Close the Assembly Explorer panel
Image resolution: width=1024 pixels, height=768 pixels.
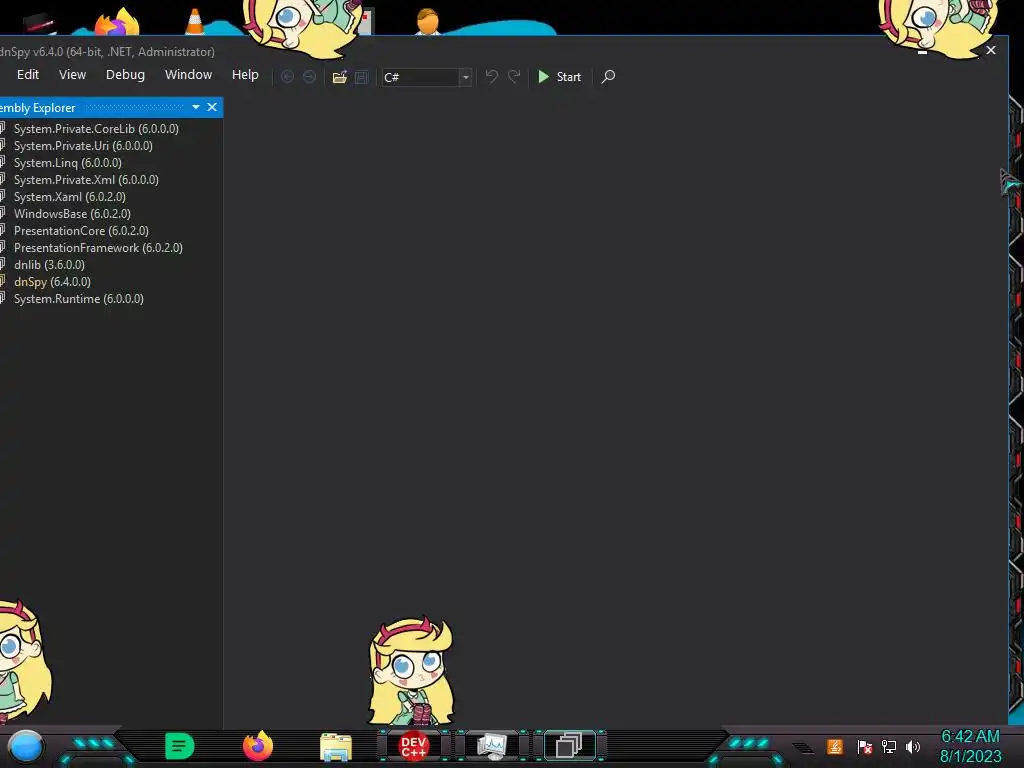pyautogui.click(x=212, y=107)
